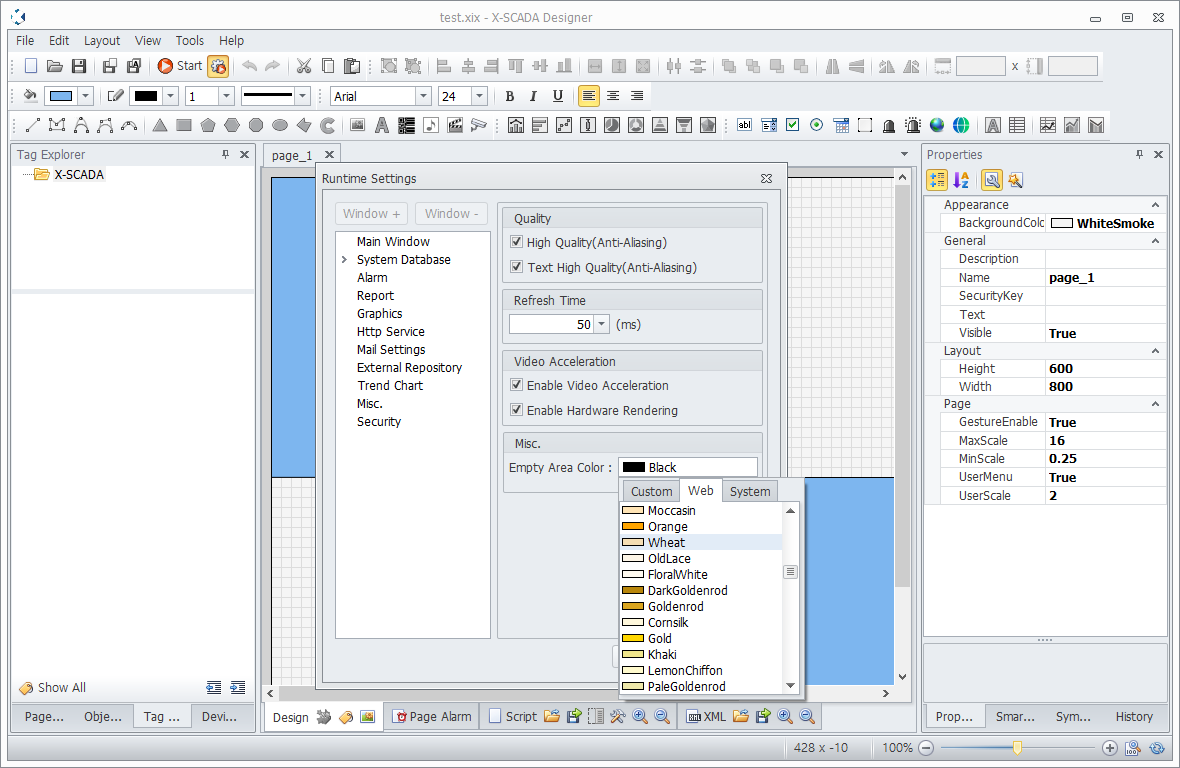Switch to Page Alarm tab
The height and width of the screenshot is (768, 1180).
coord(433,717)
